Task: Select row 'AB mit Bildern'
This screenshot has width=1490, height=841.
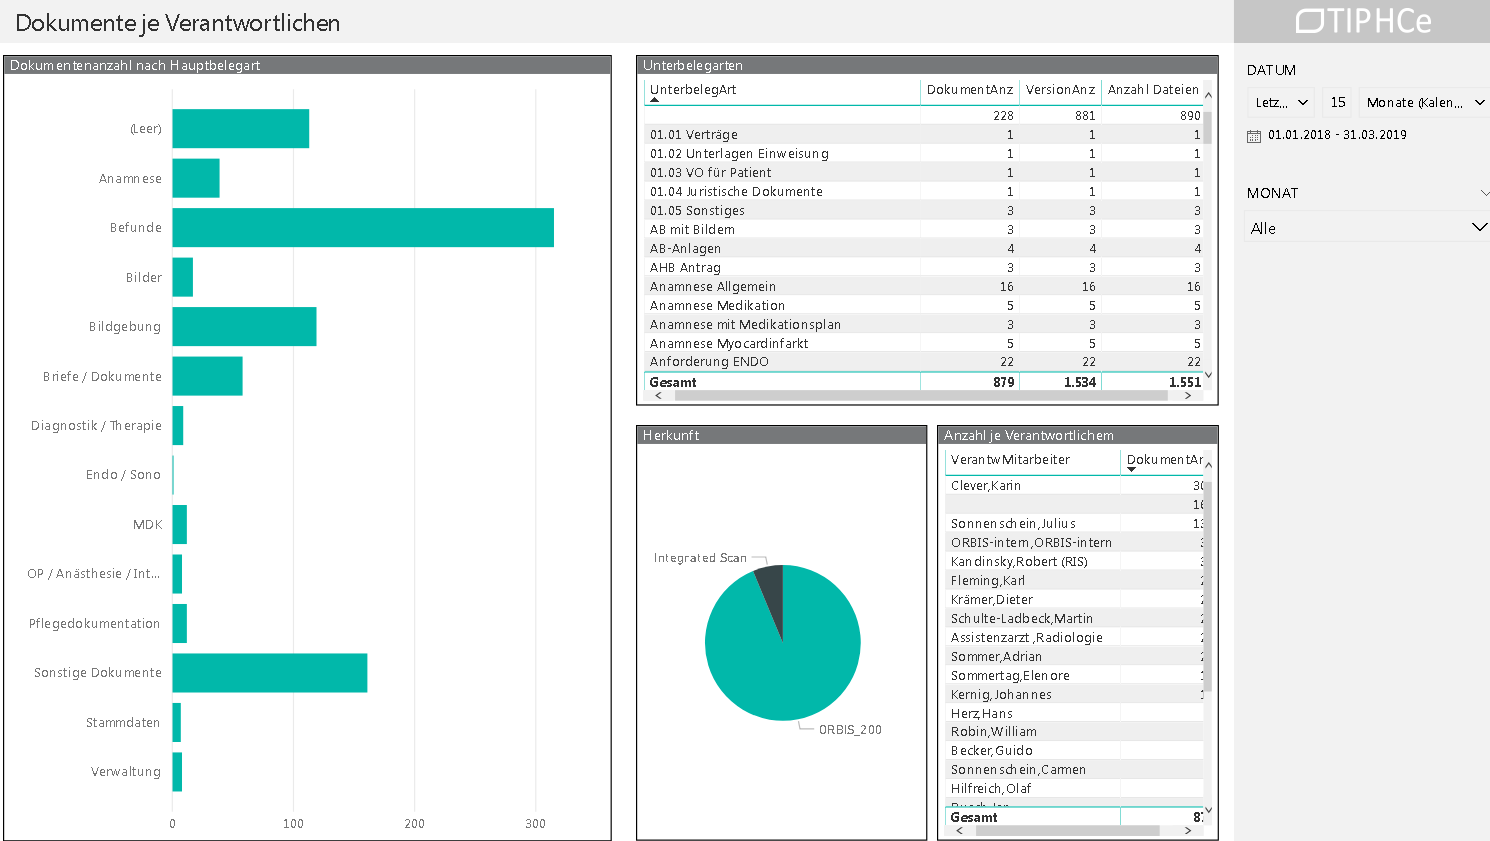Action: (924, 230)
